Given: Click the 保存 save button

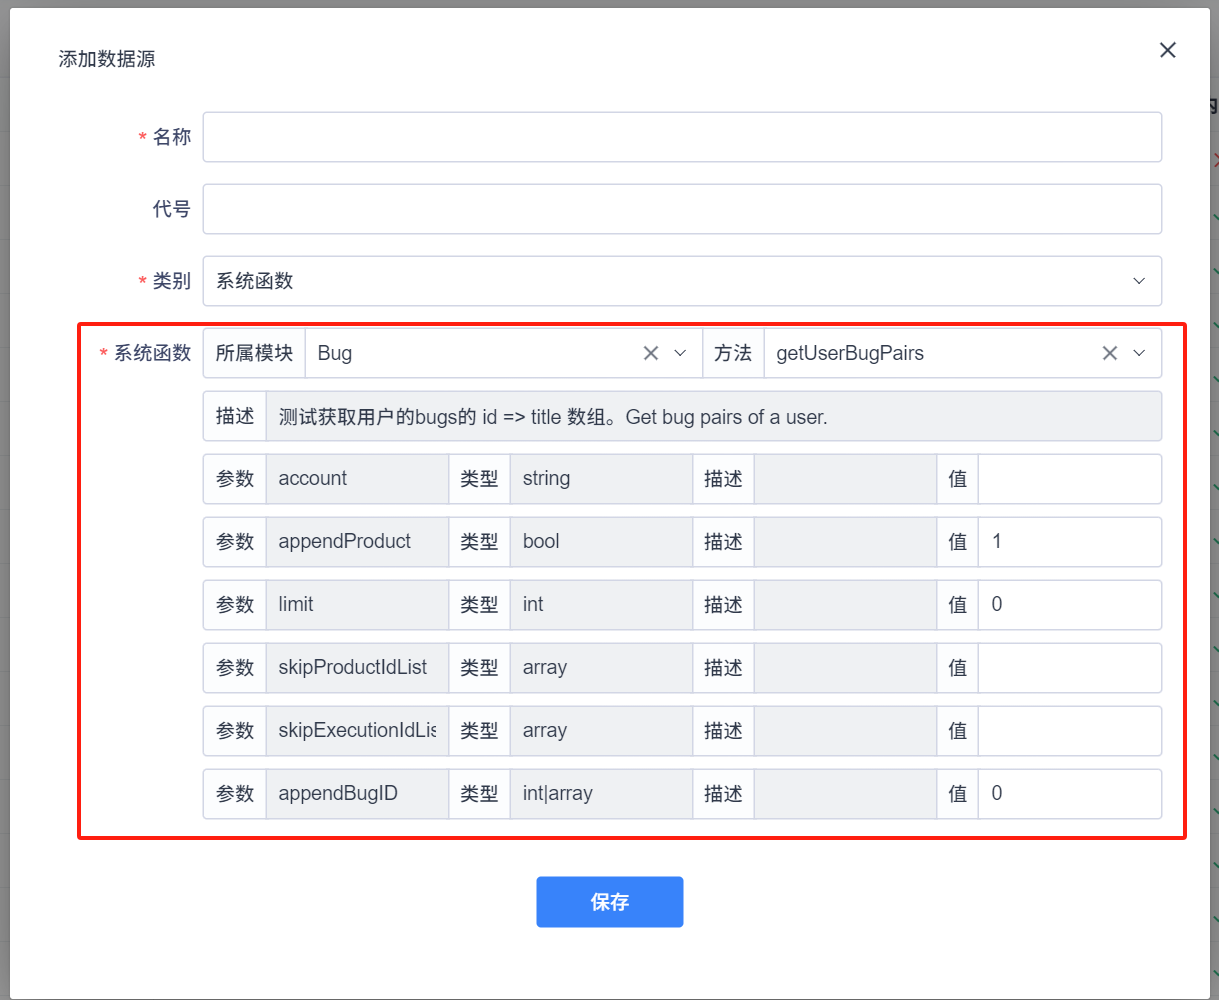Looking at the screenshot, I should coord(609,902).
